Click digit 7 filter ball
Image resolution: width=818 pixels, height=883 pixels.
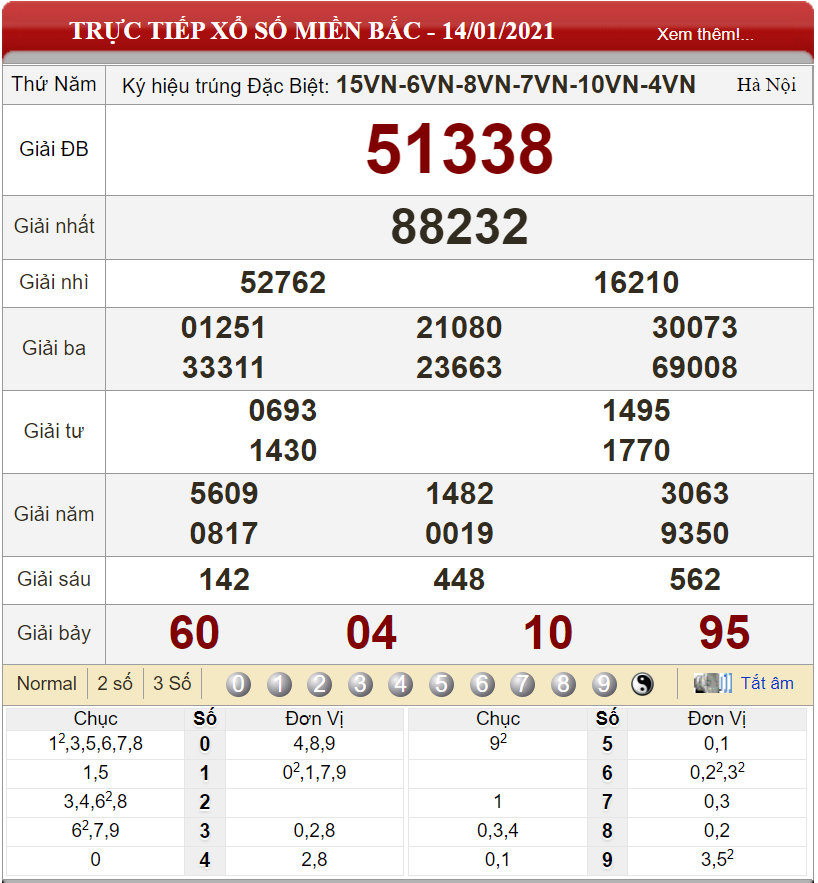(522, 684)
